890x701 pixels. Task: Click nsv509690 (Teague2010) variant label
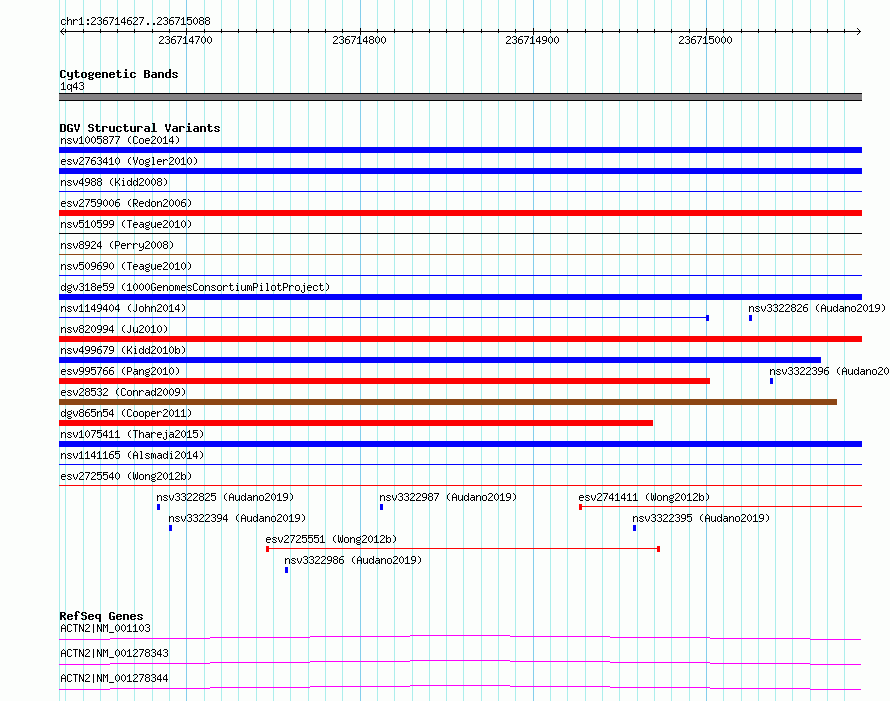[x=126, y=266]
